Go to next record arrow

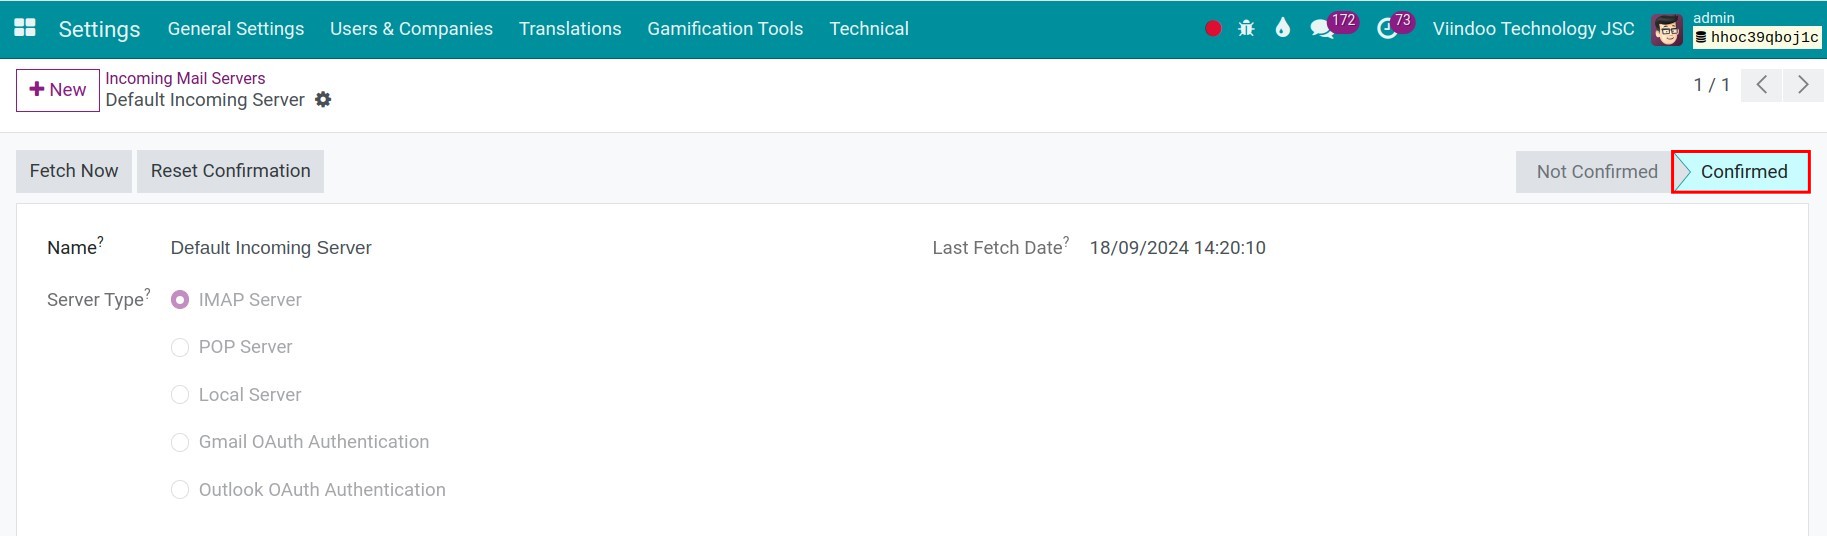coord(1803,85)
